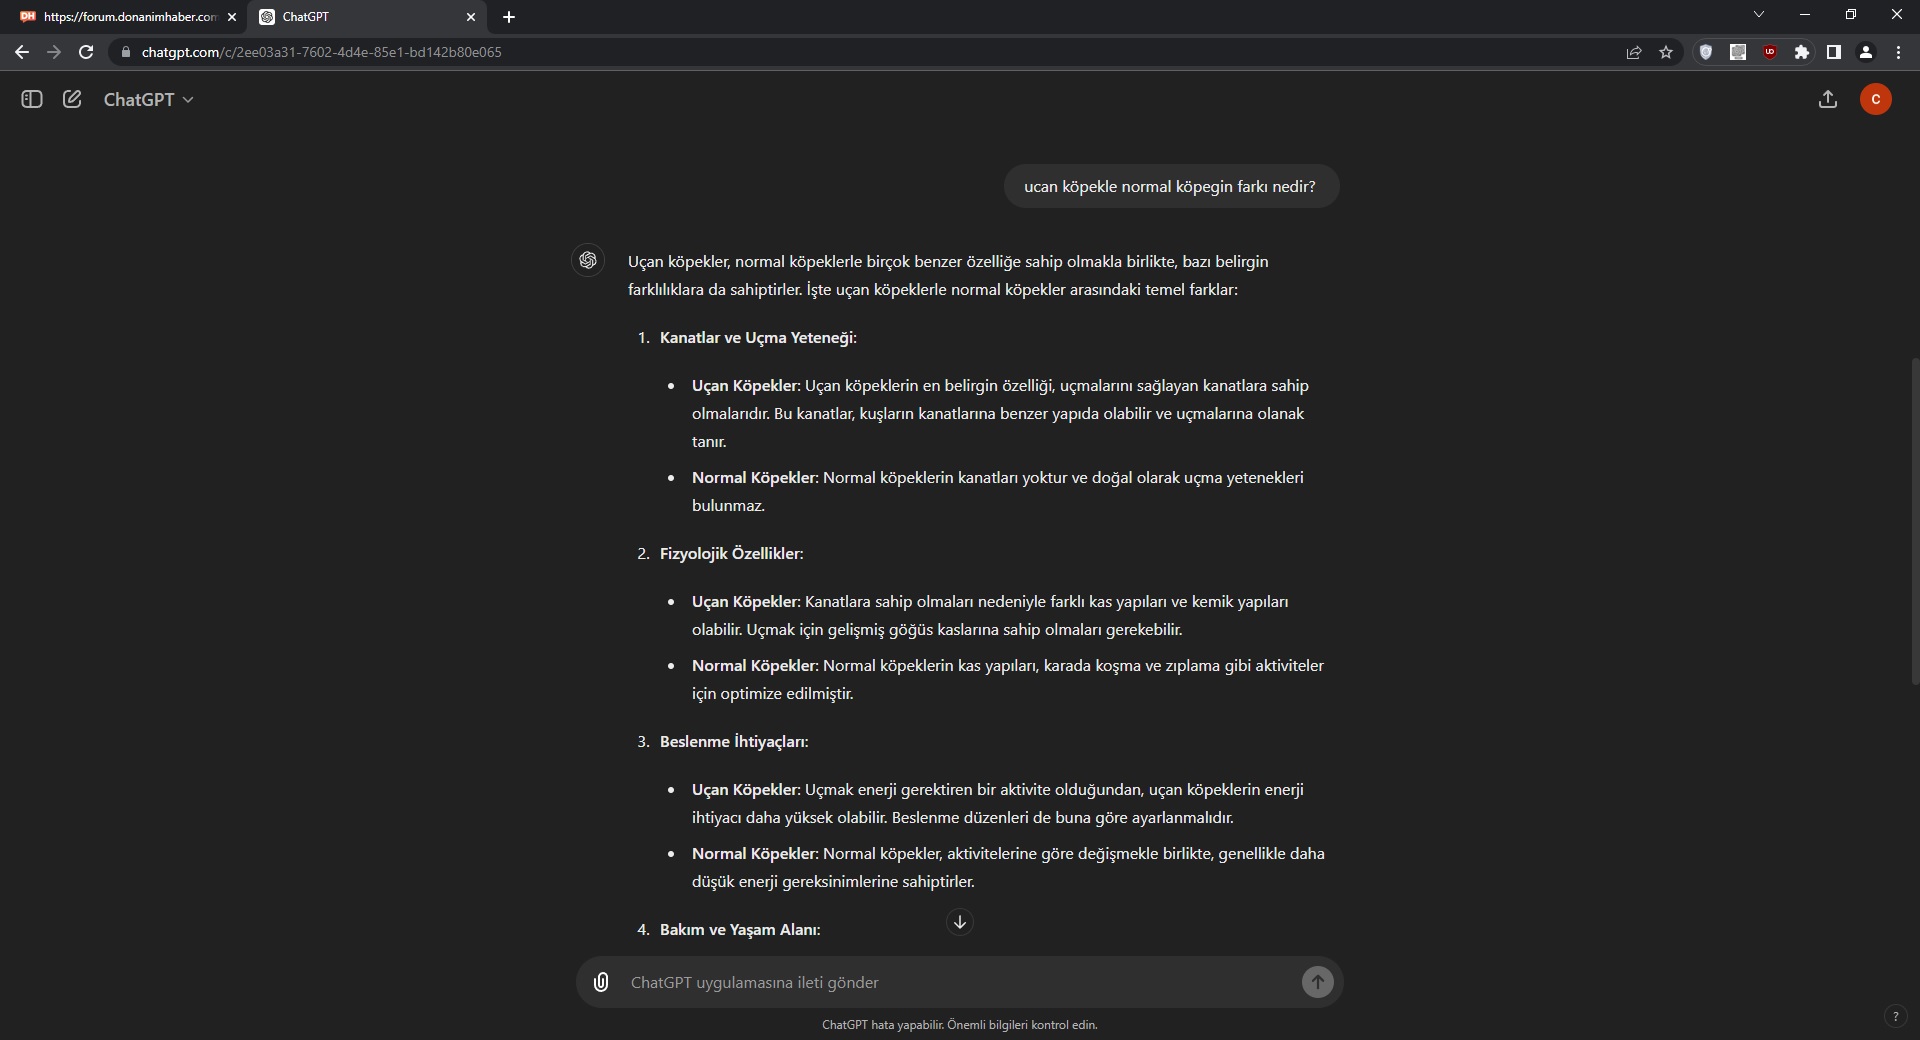Switch to the ChatGPT tab

click(365, 17)
